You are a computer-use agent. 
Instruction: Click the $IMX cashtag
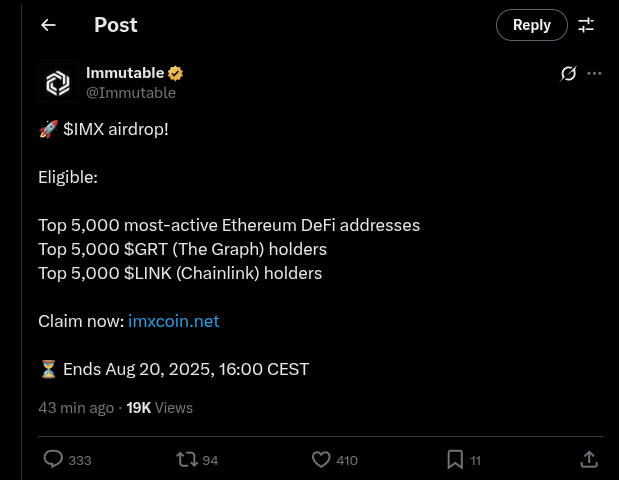(85, 131)
